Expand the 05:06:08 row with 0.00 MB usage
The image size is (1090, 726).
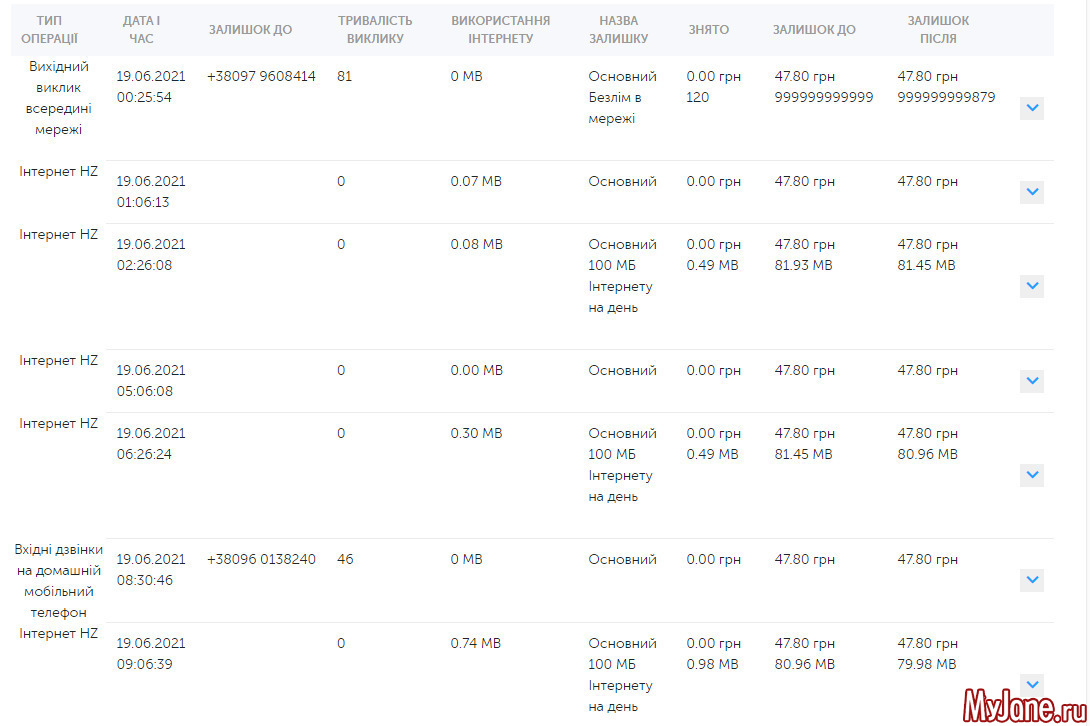1031,381
